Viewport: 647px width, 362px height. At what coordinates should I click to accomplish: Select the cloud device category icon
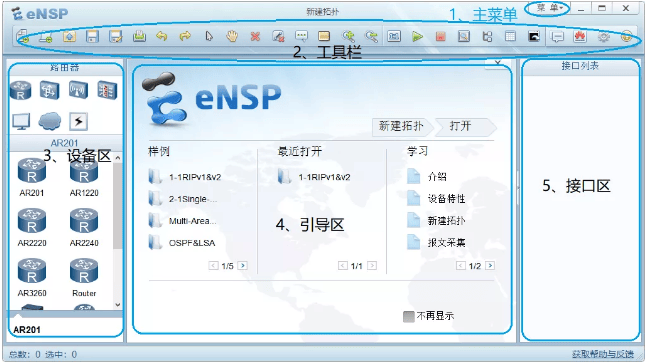point(50,121)
